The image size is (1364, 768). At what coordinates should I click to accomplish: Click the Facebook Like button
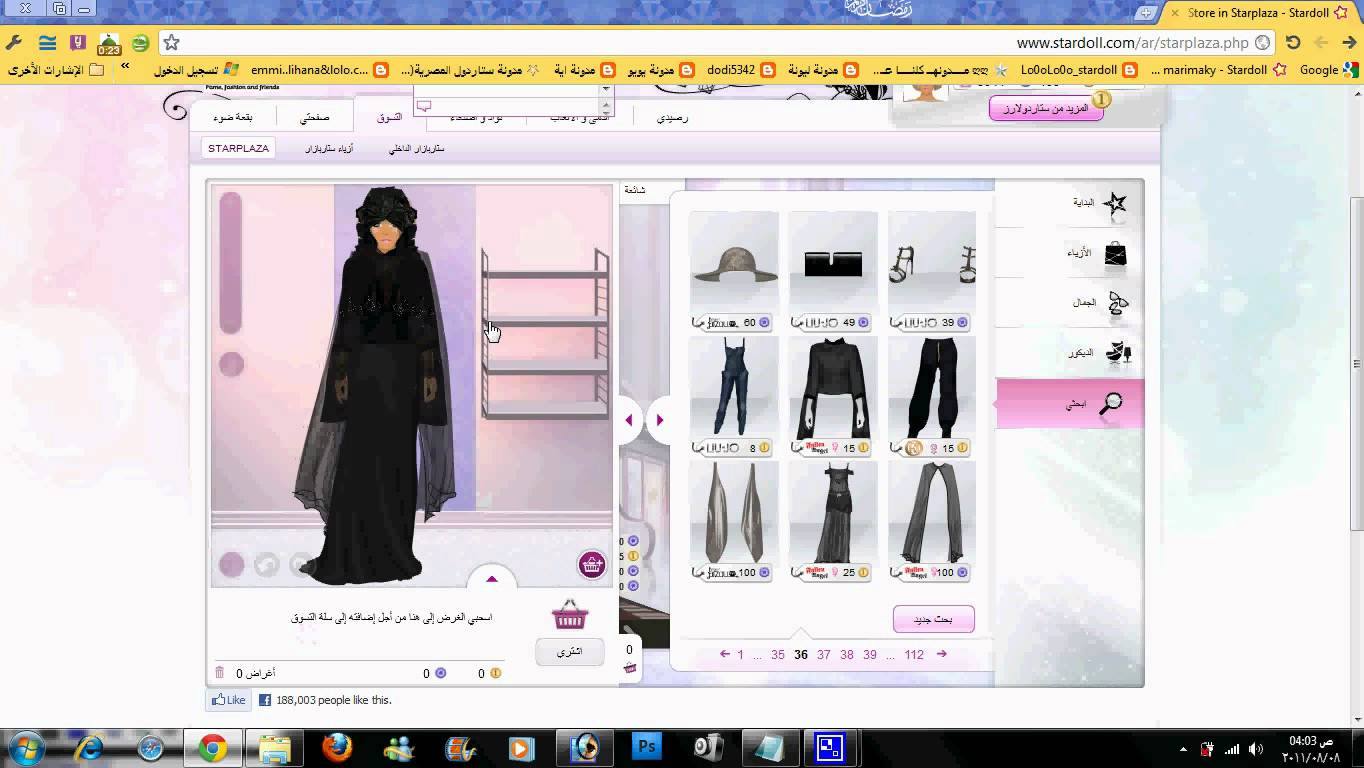click(x=228, y=700)
